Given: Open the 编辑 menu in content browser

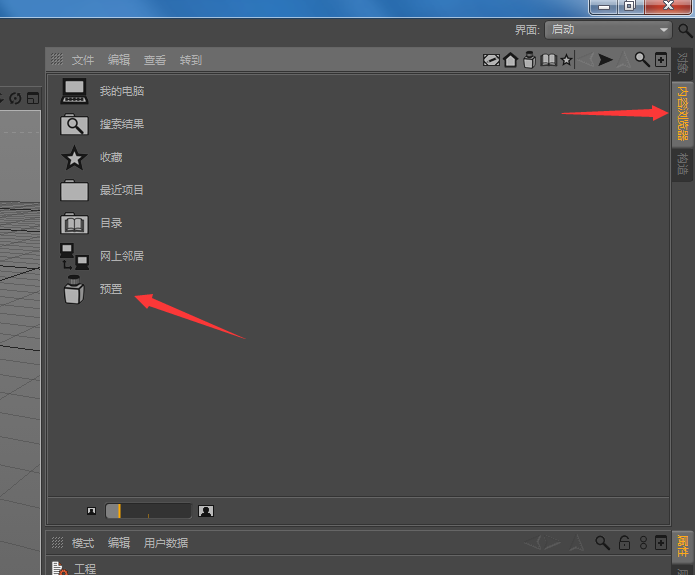Looking at the screenshot, I should (119, 60).
